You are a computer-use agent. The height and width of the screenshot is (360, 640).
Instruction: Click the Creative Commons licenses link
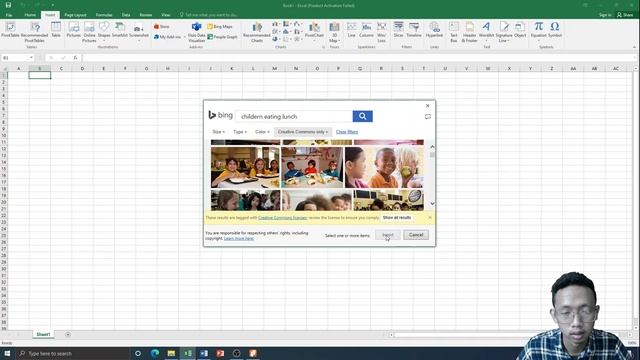282,218
